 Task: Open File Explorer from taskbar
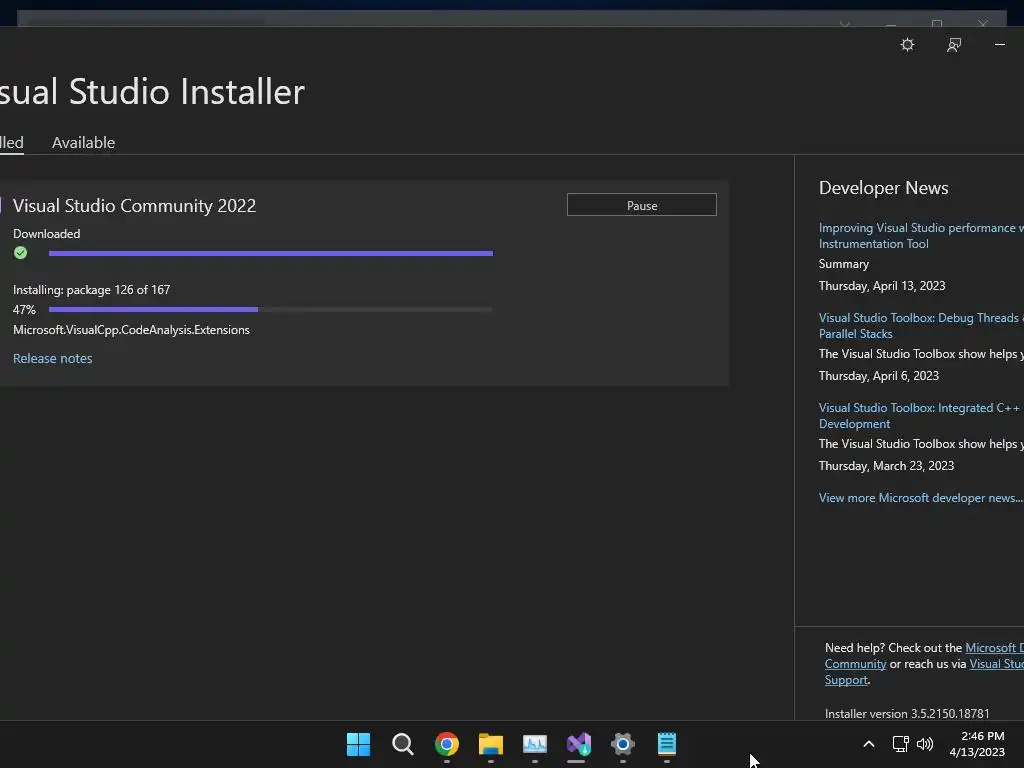click(490, 744)
